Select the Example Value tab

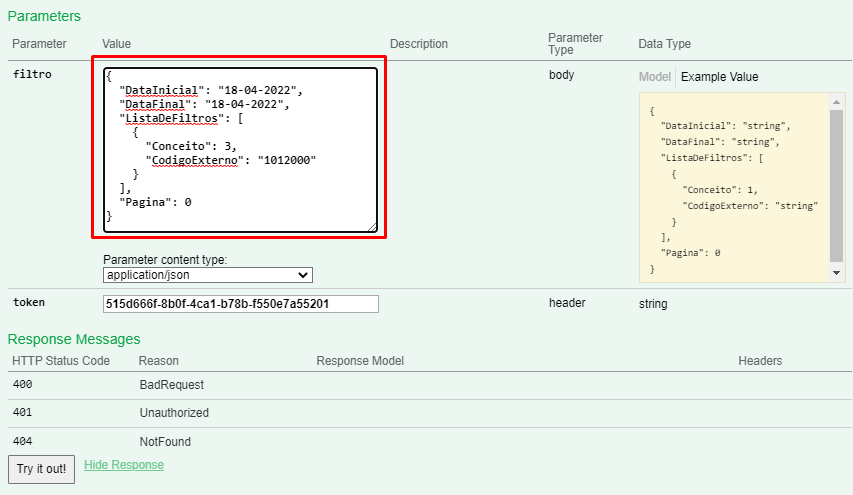(x=719, y=77)
